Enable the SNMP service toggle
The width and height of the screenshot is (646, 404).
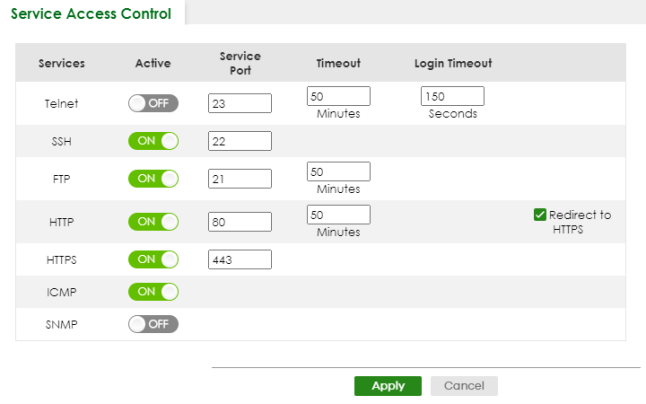153,324
